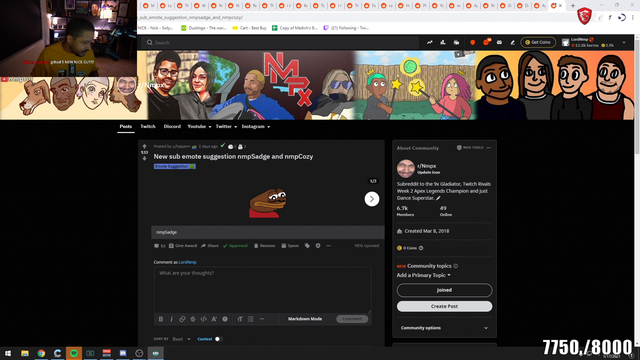Click the Emote Suggestion flair tag
640x360 pixels.
(175, 166)
